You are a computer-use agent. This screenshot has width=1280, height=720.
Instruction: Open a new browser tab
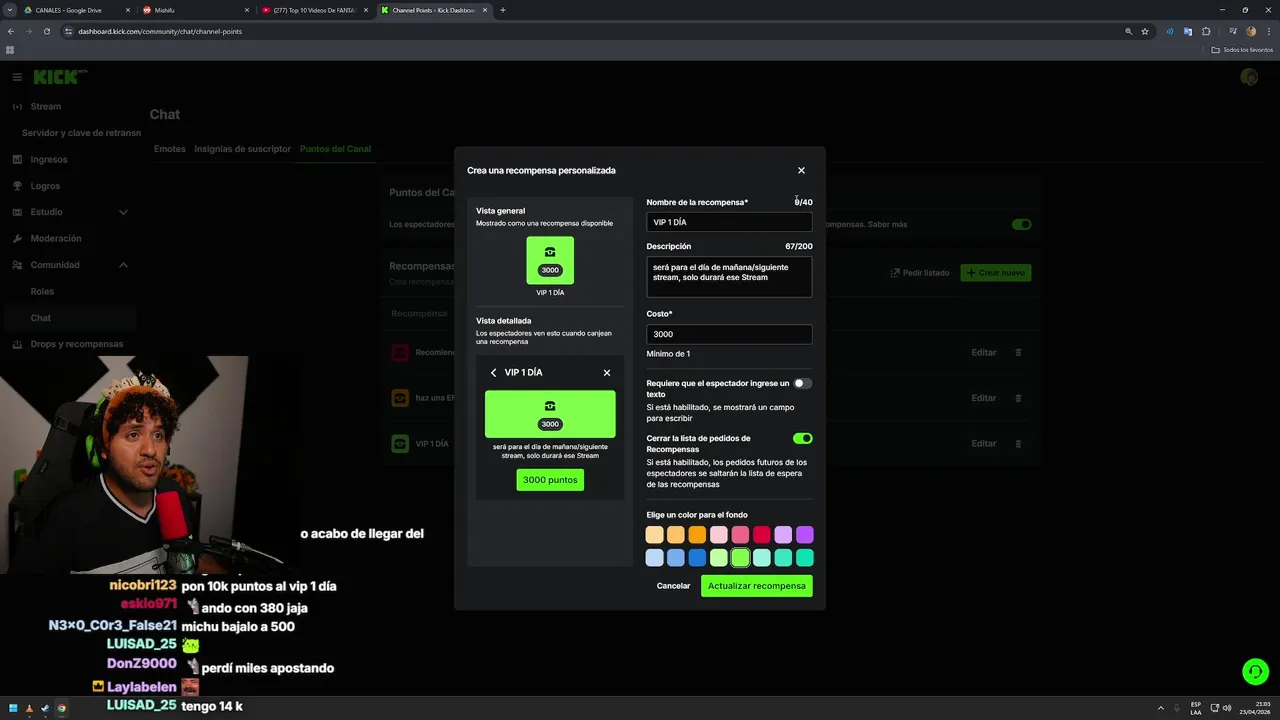click(x=502, y=10)
